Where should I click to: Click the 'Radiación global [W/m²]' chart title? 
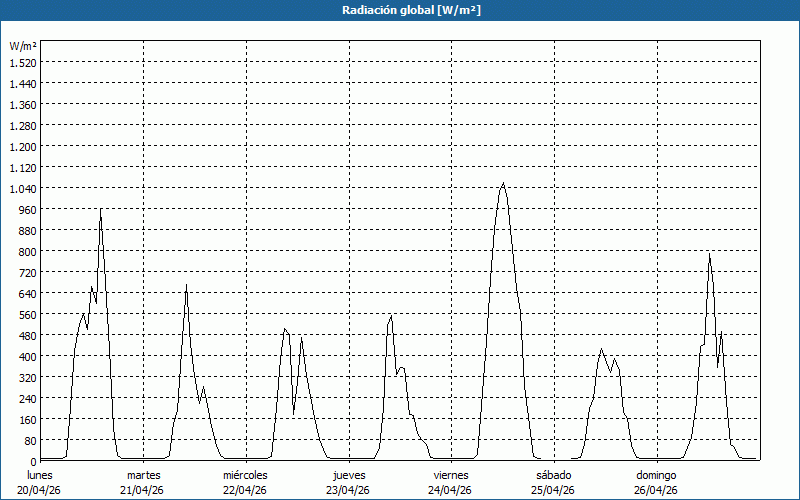click(x=400, y=10)
